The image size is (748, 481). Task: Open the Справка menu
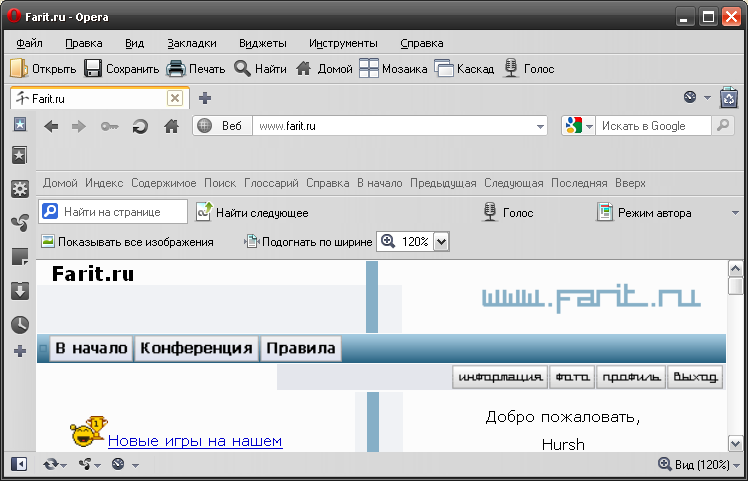422,43
